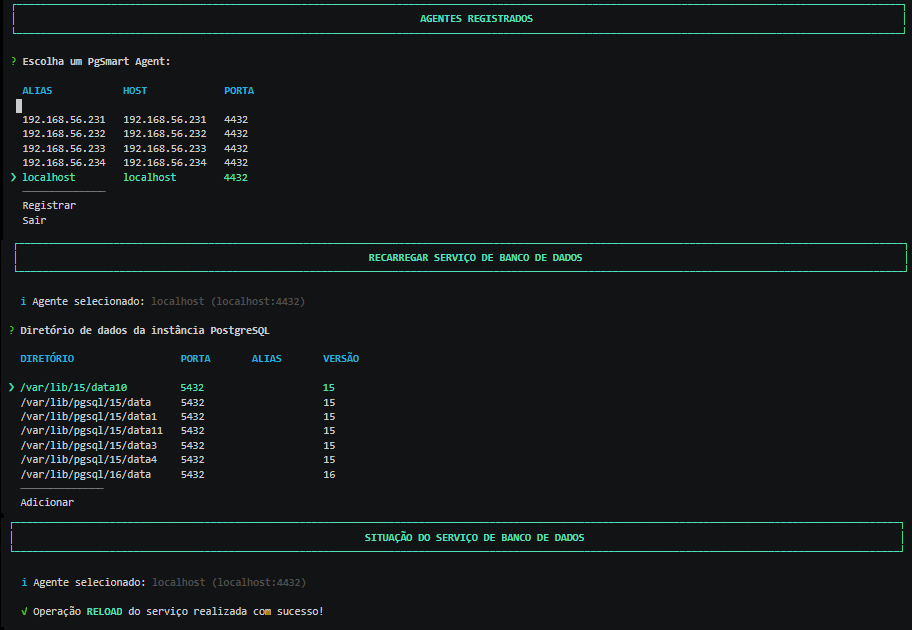Click the RELOAD keyword in success message
This screenshot has height=630, width=912.
tap(105, 612)
